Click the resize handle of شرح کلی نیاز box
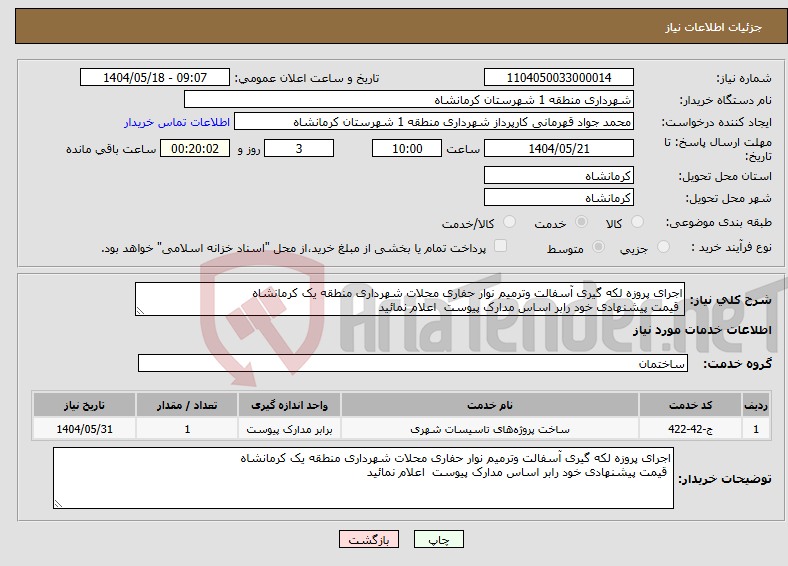Viewport: 788px width, 566px height. point(140,311)
